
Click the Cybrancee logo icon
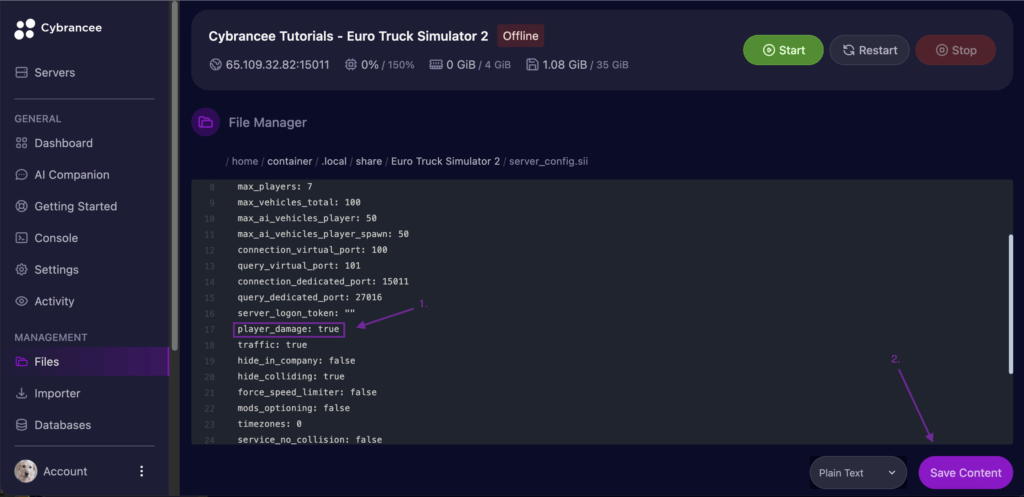[25, 29]
